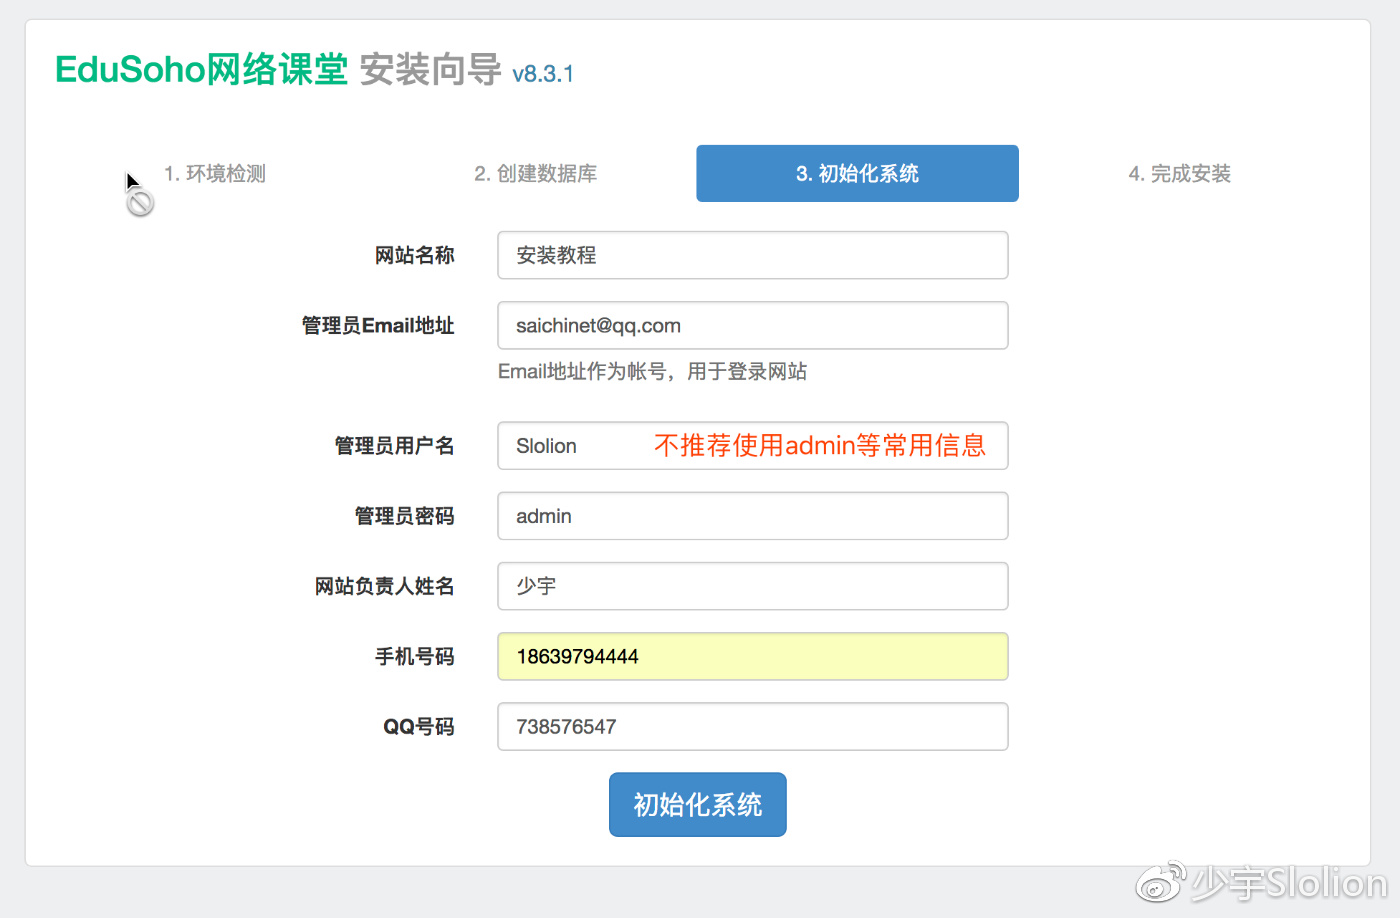The height and width of the screenshot is (918, 1400).
Task: Click the 网站负责人姓名 field label
Action: pos(385,586)
